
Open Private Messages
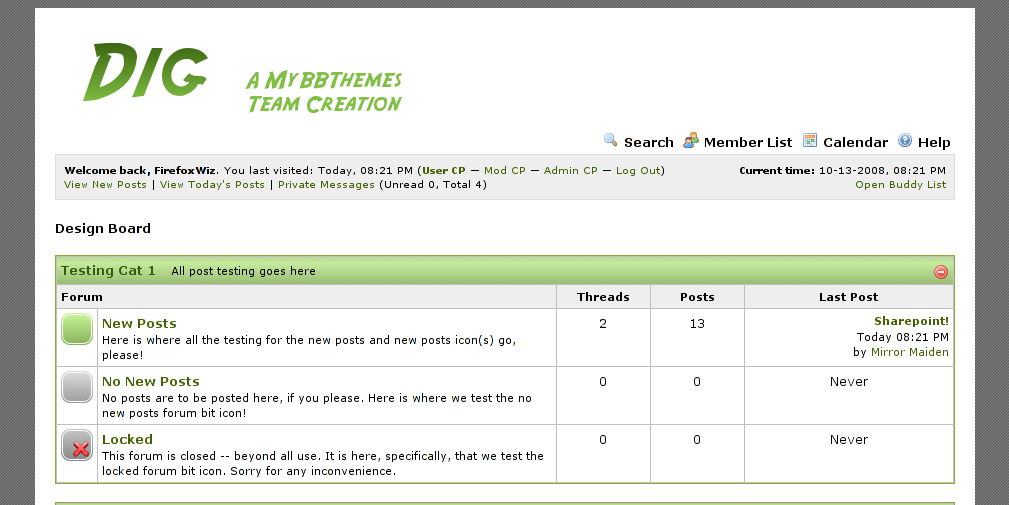pos(326,185)
